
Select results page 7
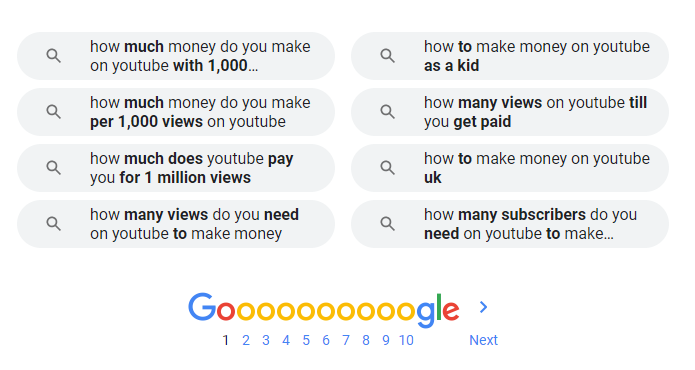[x=346, y=340]
